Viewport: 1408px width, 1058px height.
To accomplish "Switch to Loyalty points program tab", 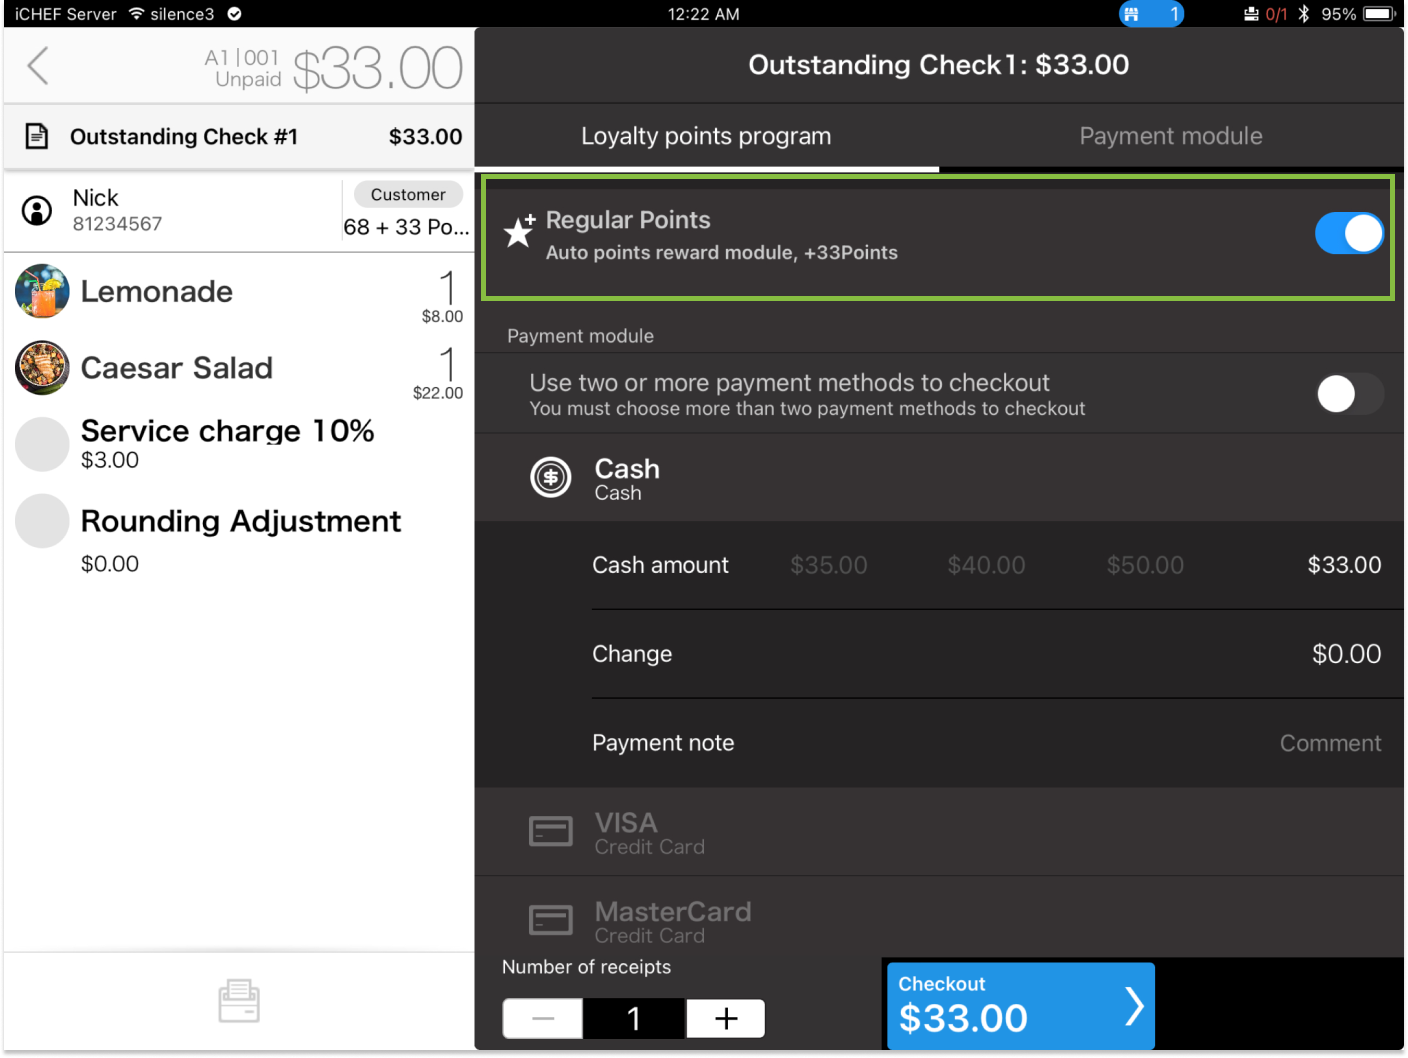I will (706, 136).
